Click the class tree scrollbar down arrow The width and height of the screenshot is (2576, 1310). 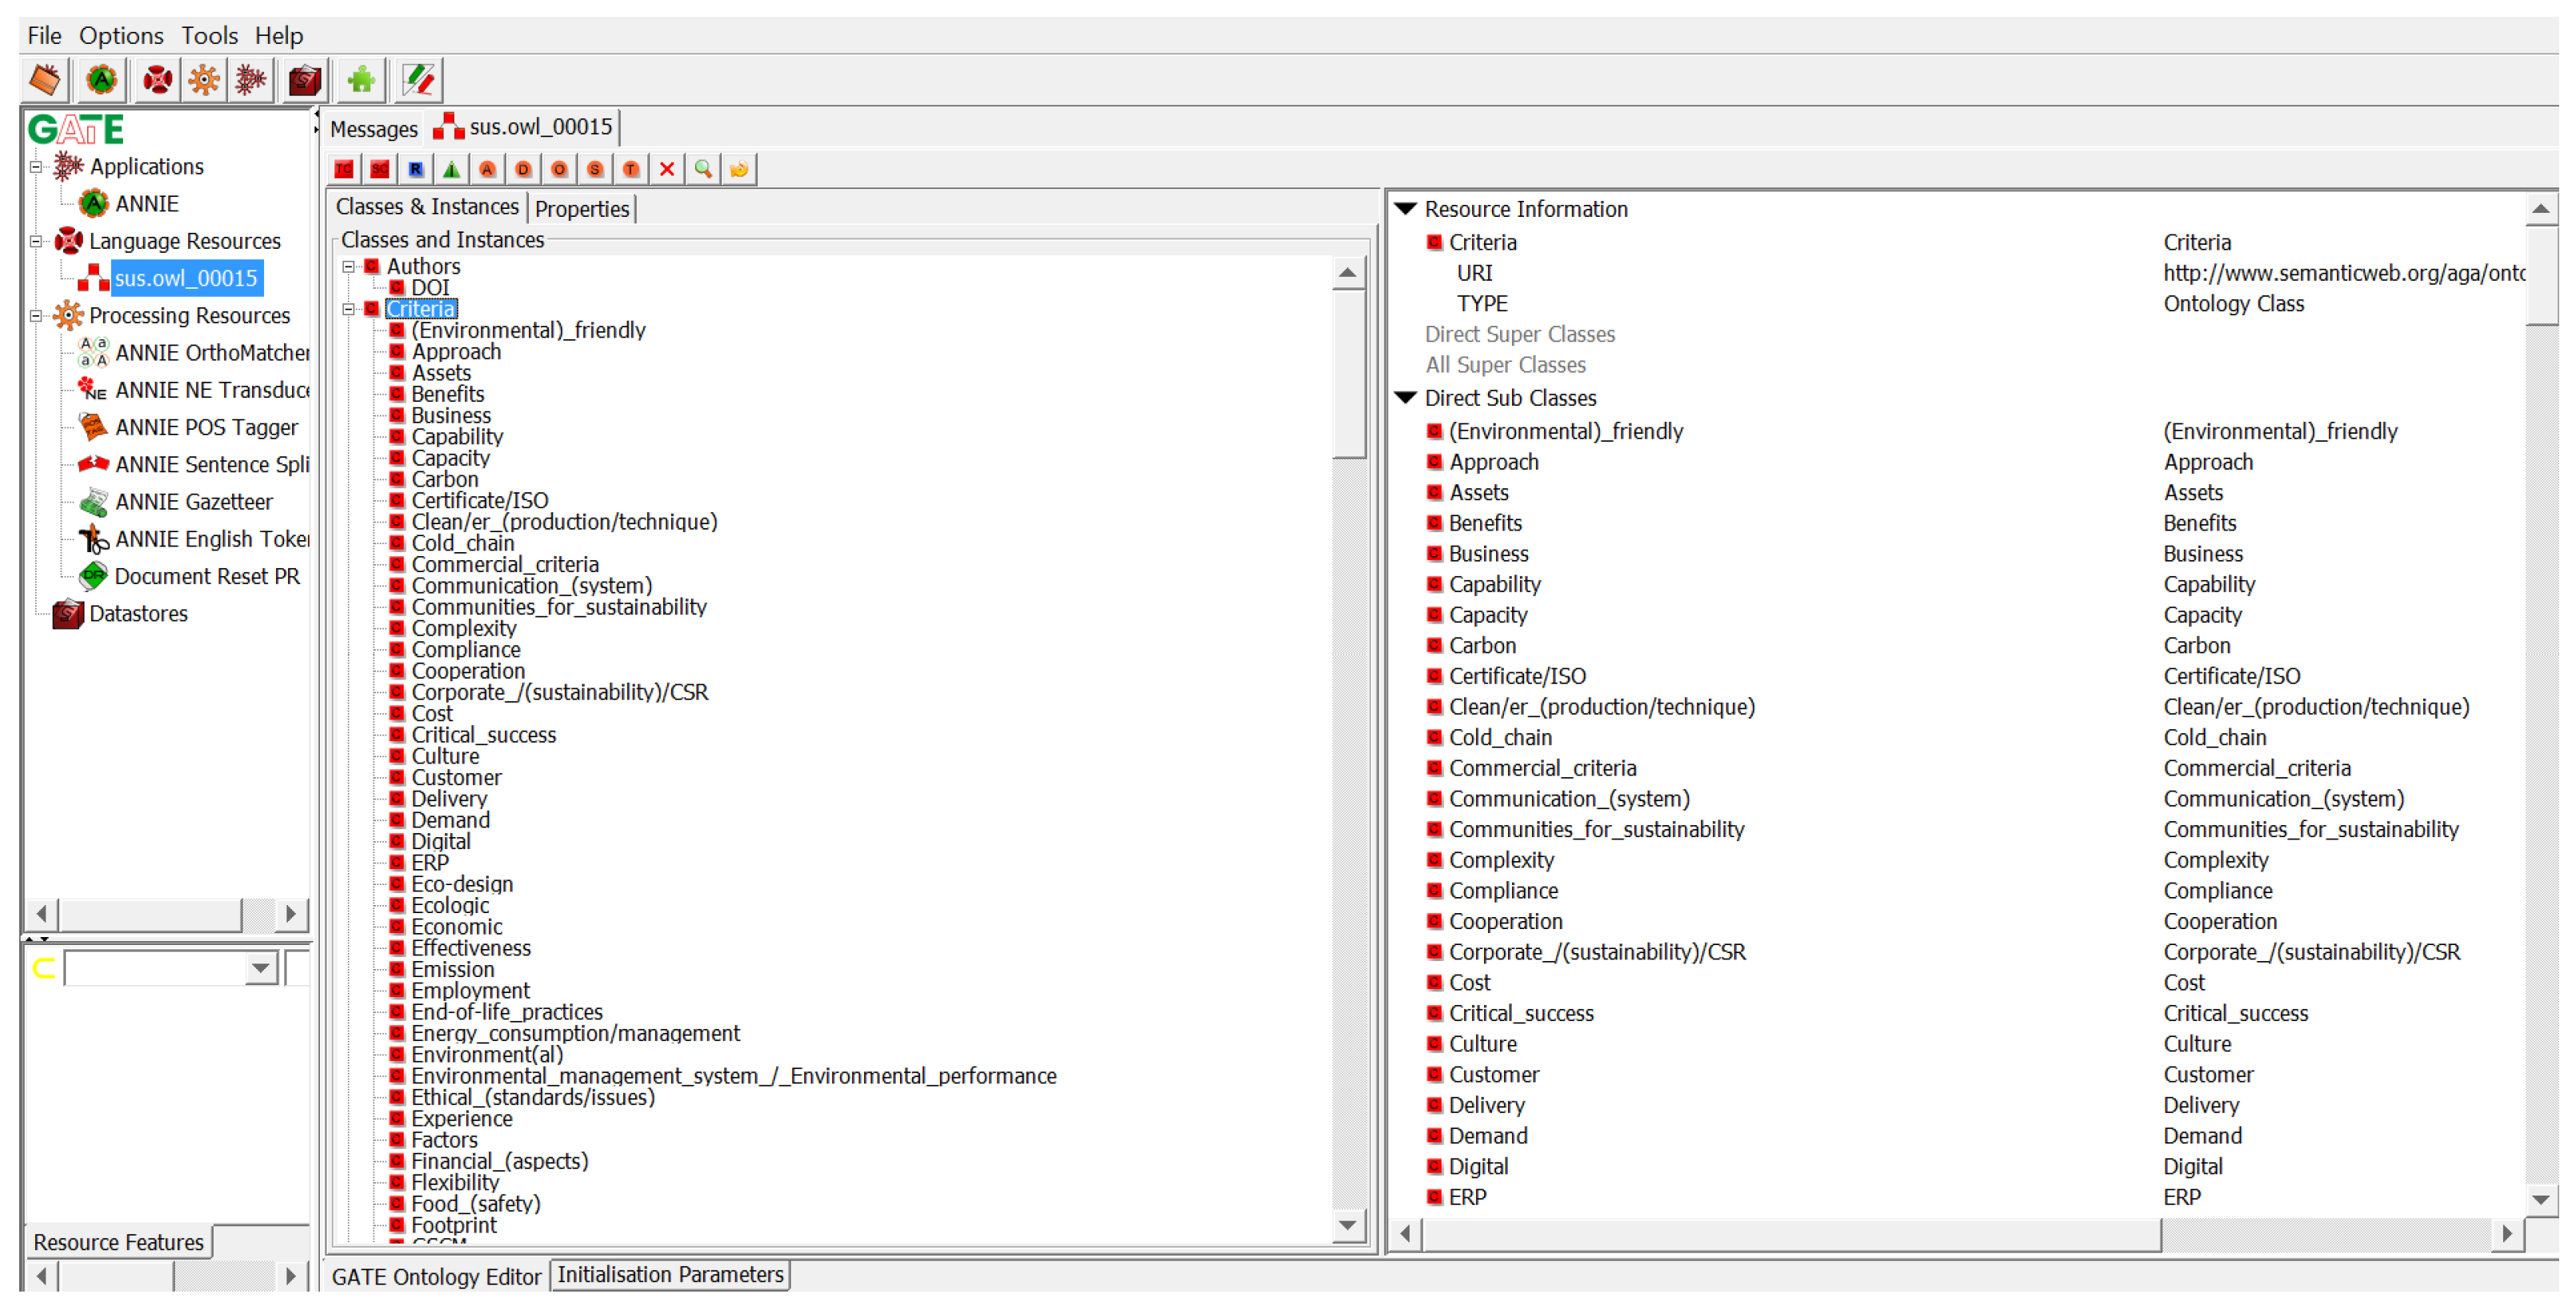[1348, 1227]
